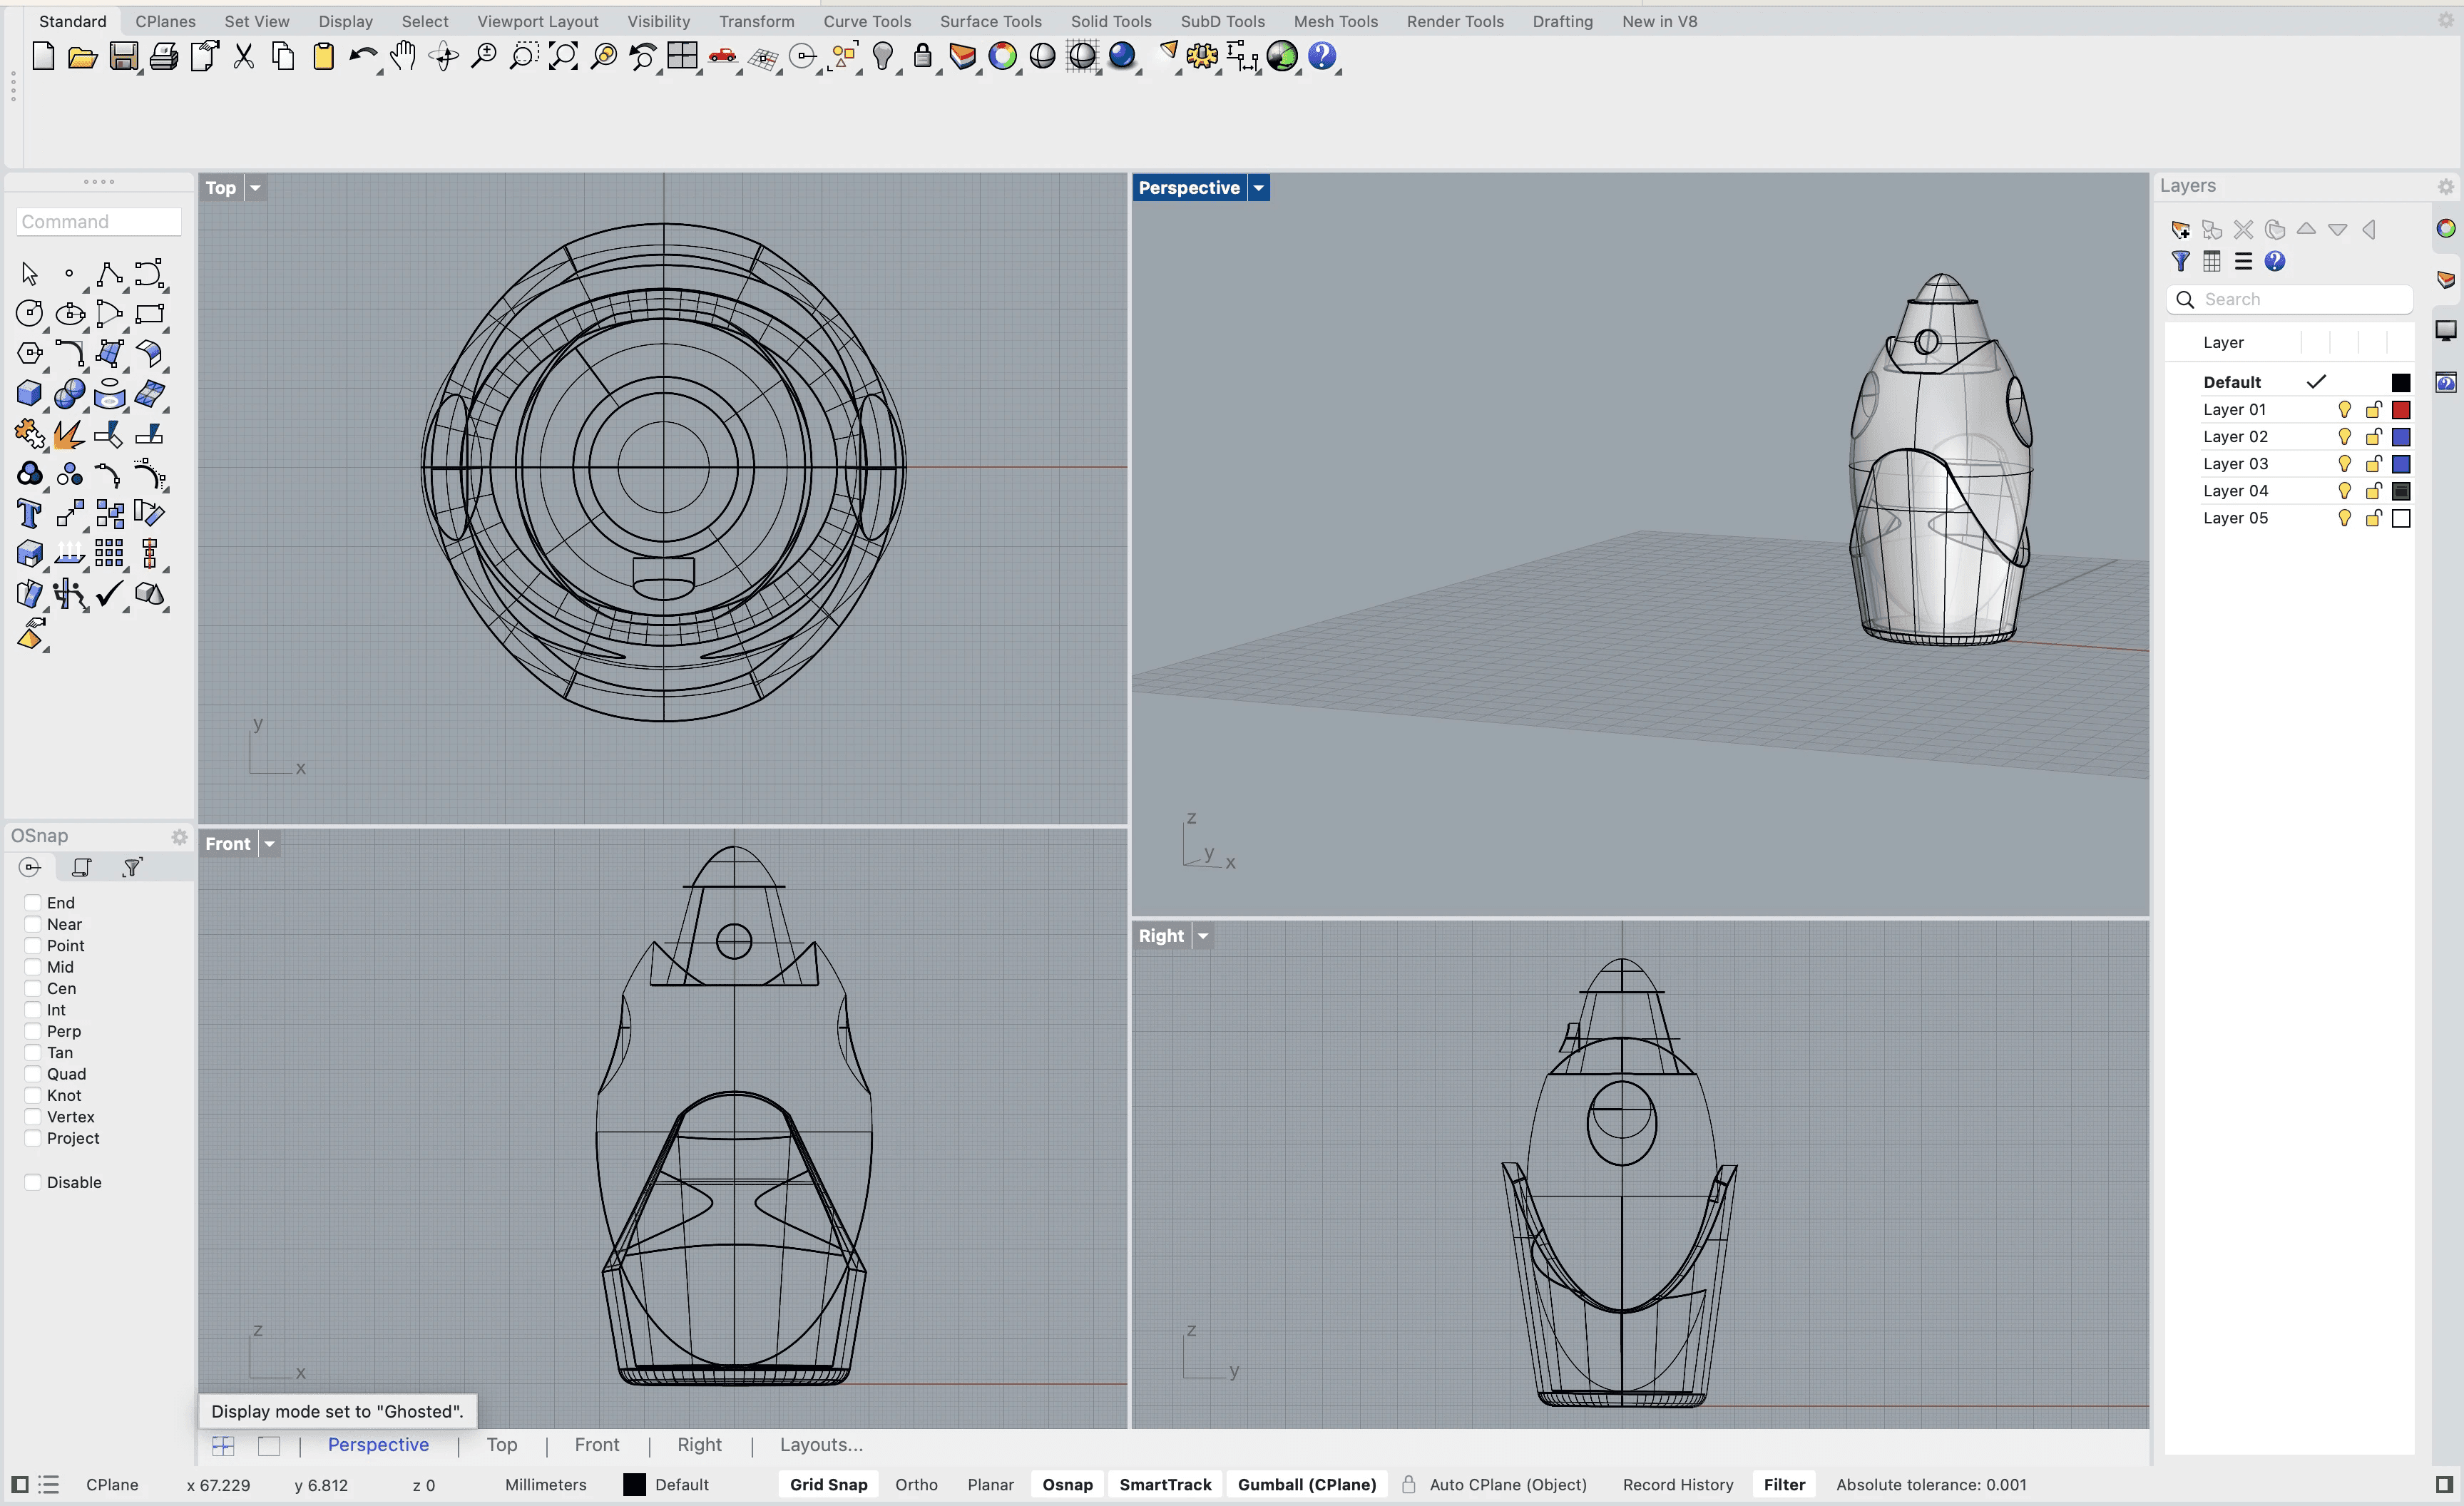Open the Perspective viewport dropdown menu
The width and height of the screenshot is (2464, 1506).
pyautogui.click(x=1259, y=188)
